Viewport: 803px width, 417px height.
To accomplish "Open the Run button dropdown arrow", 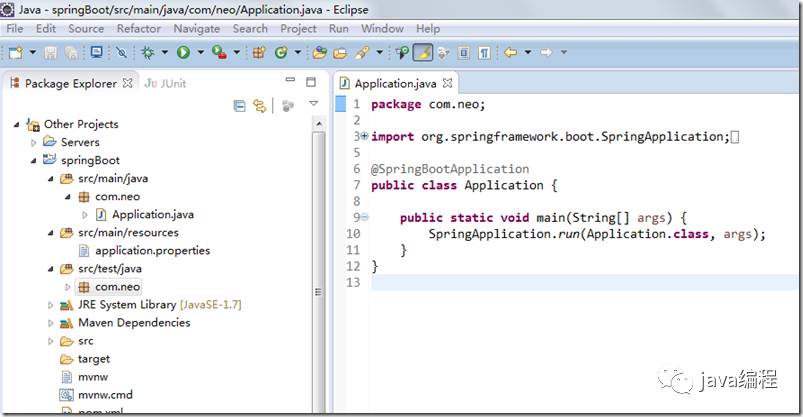I will tap(200, 52).
